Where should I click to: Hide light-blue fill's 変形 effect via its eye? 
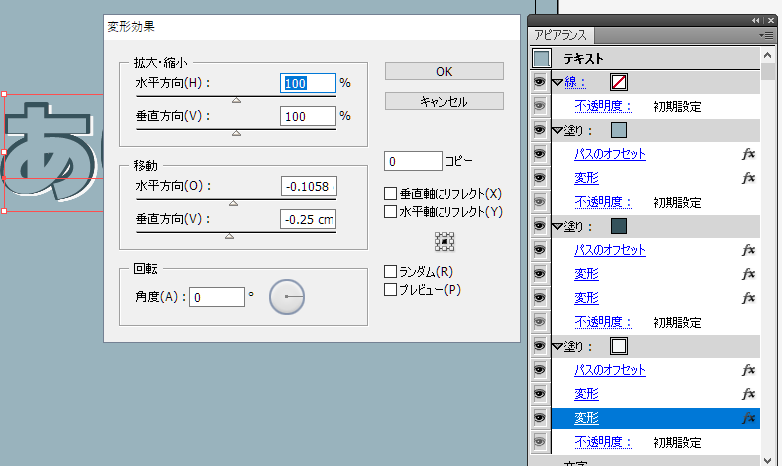(540, 178)
